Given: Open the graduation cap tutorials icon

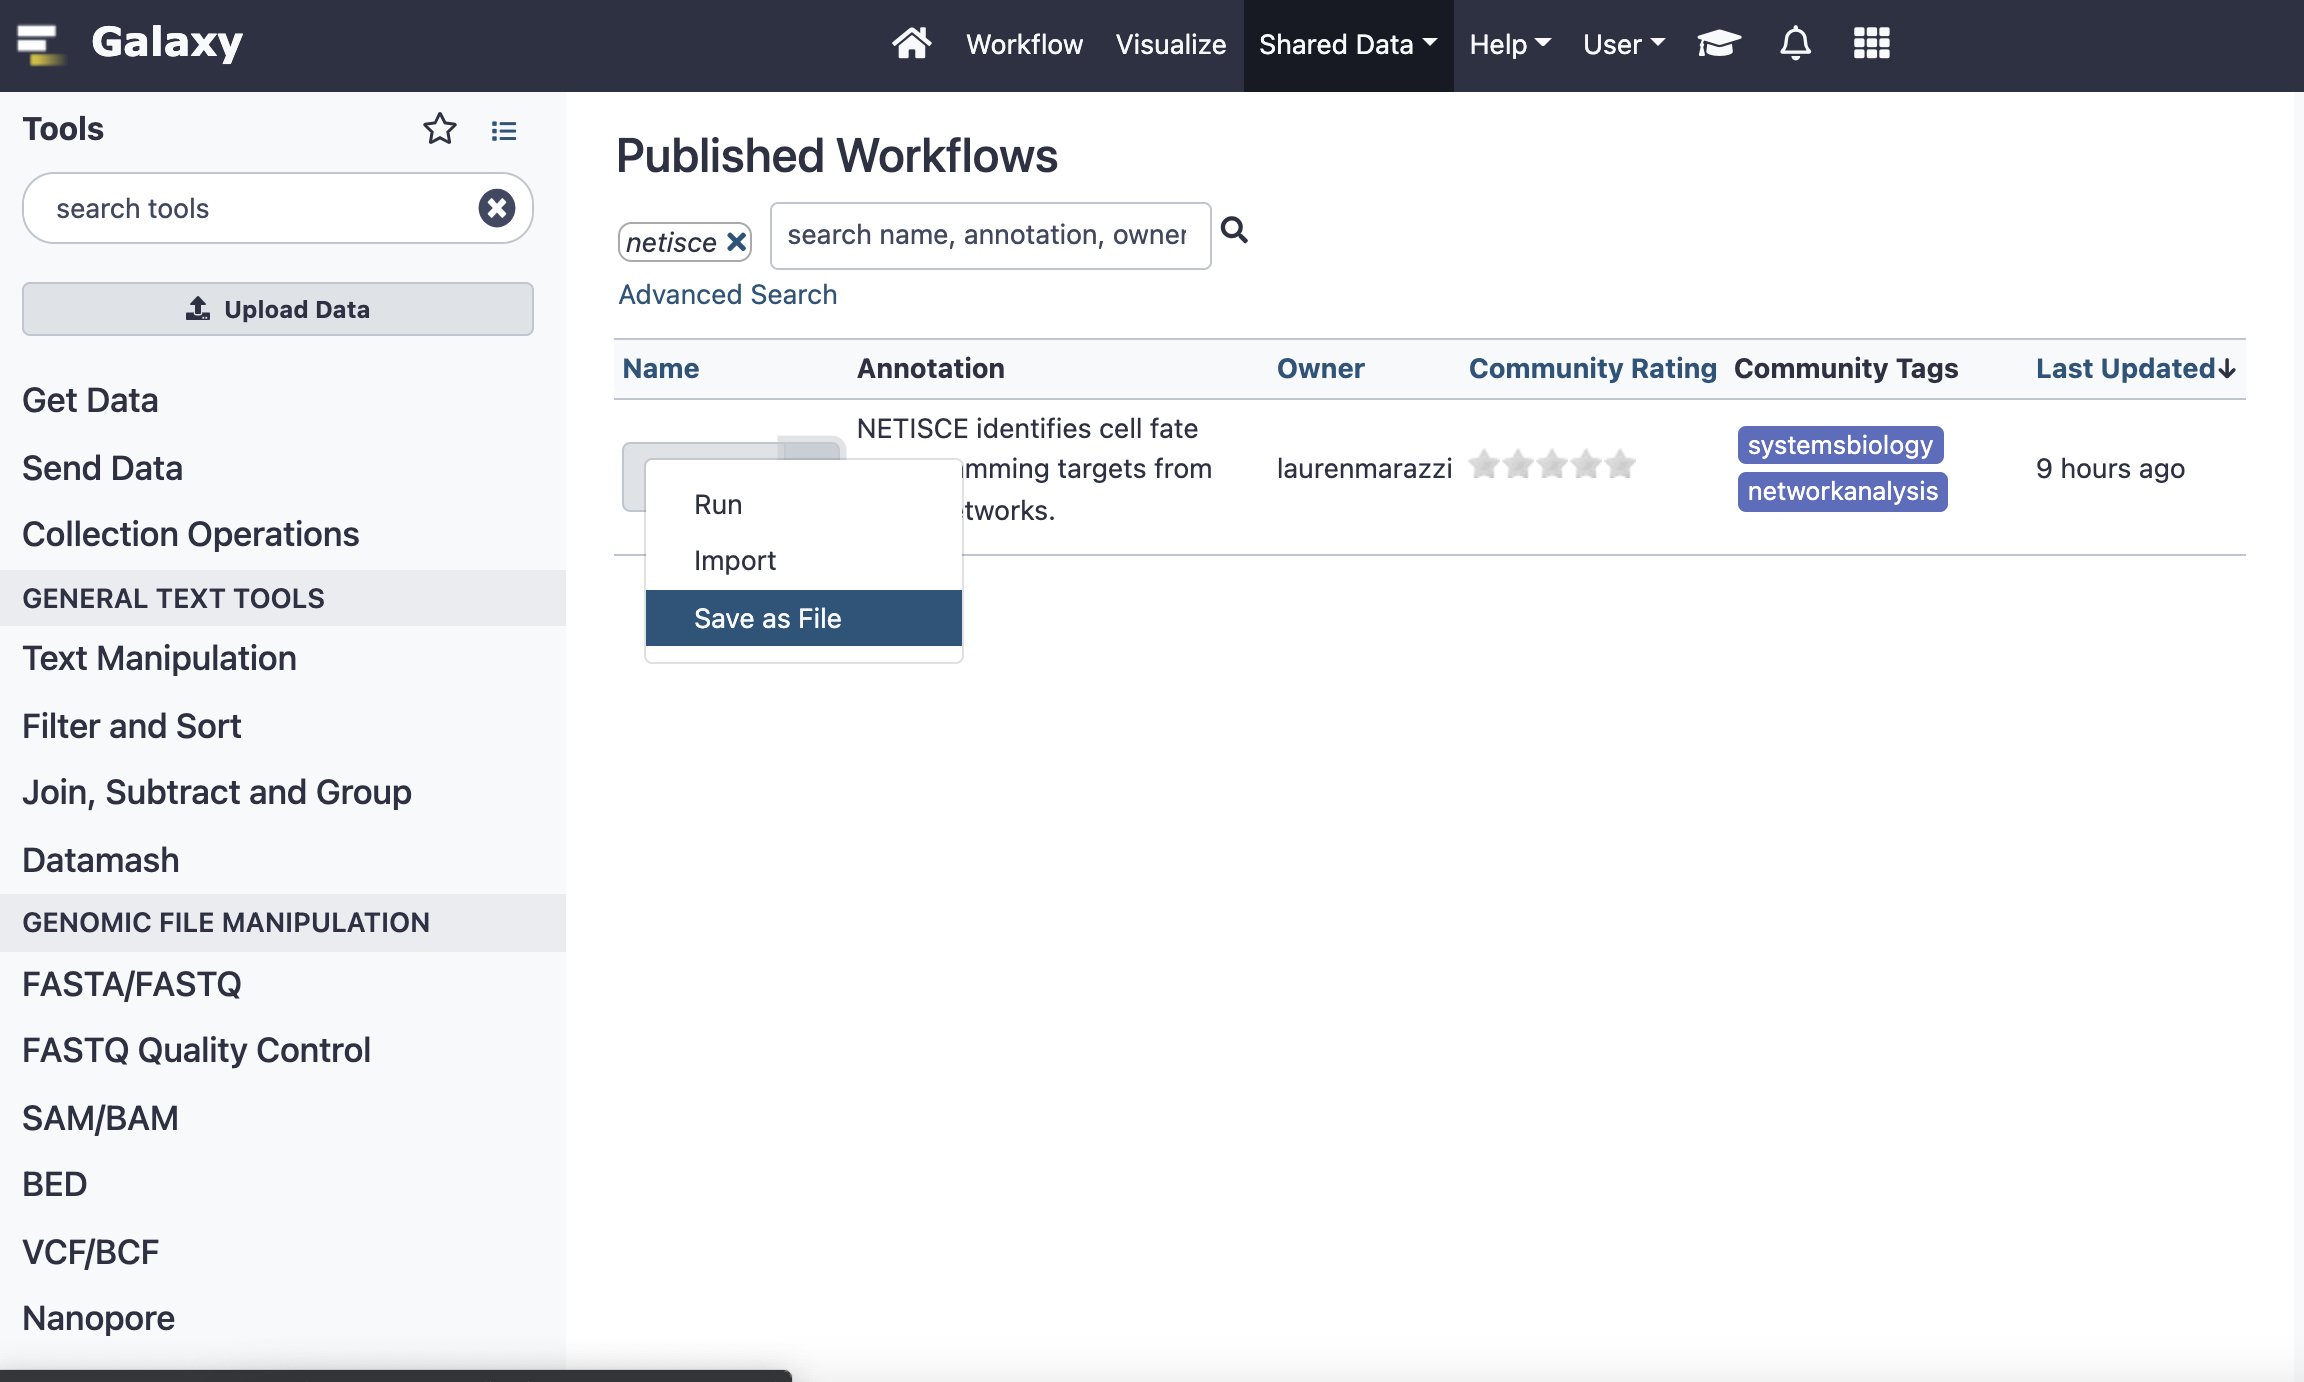Looking at the screenshot, I should (1719, 44).
